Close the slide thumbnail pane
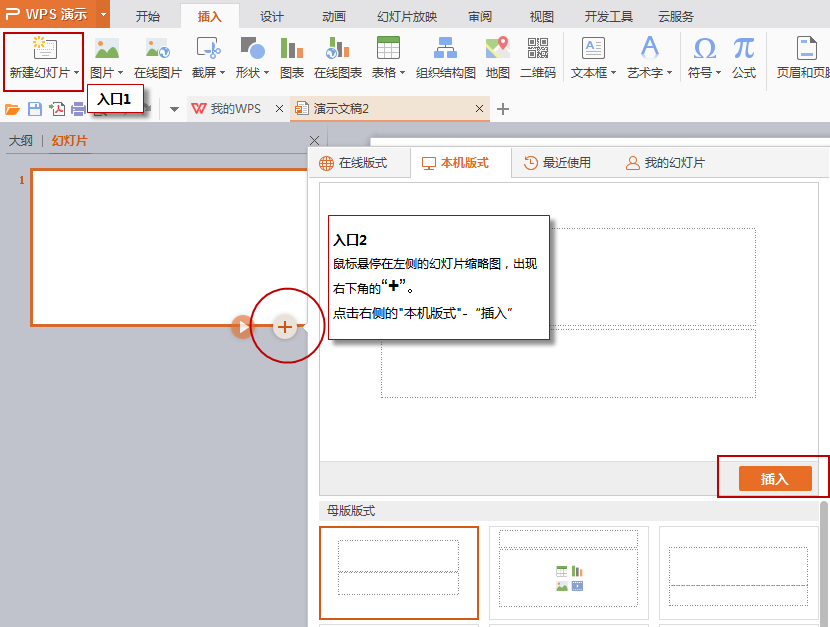This screenshot has height=627, width=830. pos(314,140)
